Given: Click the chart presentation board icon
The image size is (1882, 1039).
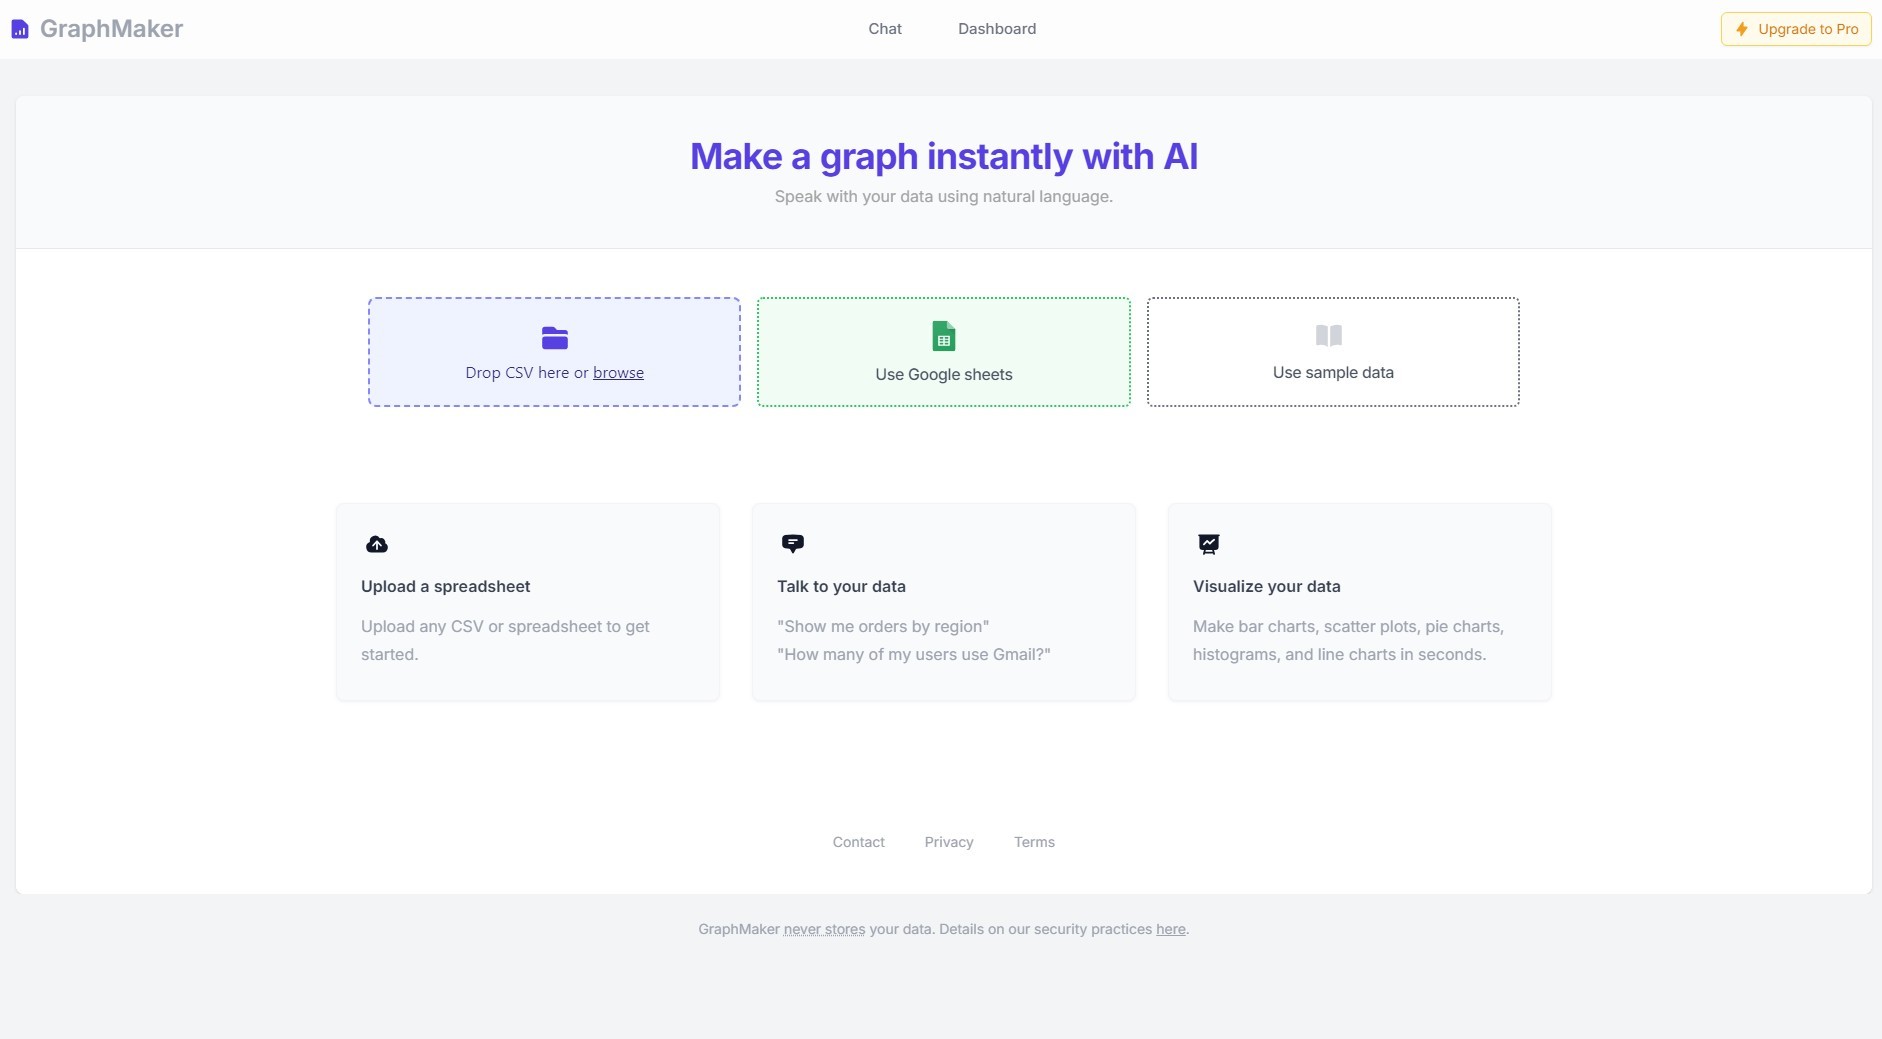Looking at the screenshot, I should 1209,544.
